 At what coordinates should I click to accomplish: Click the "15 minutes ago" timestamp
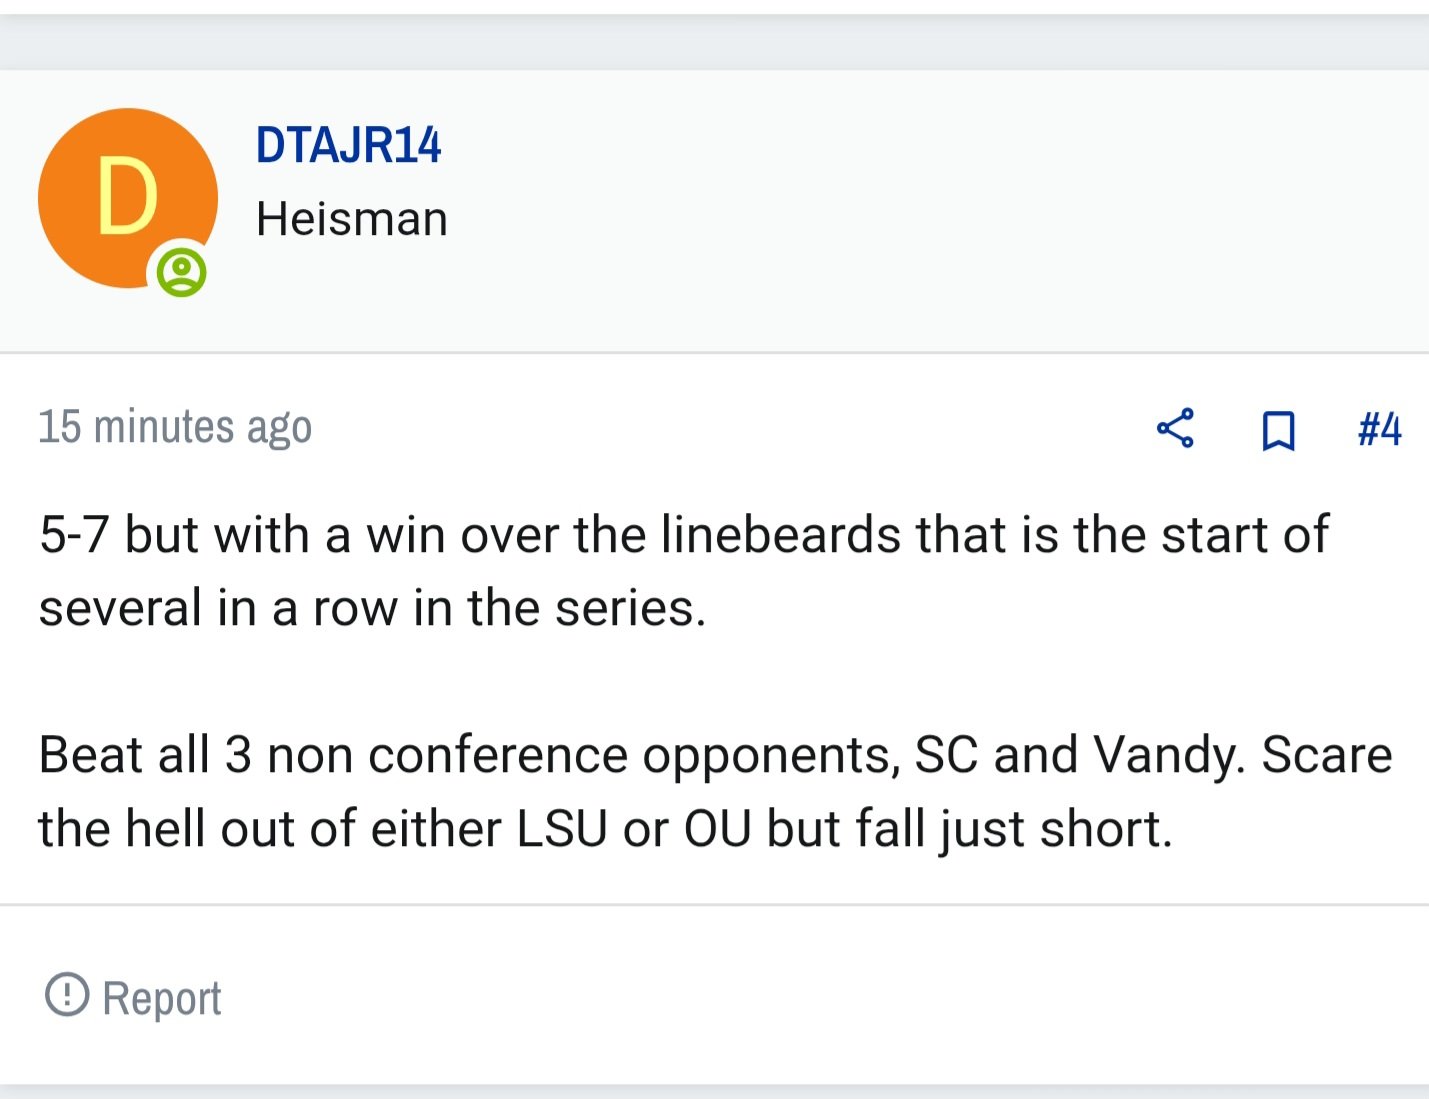175,427
